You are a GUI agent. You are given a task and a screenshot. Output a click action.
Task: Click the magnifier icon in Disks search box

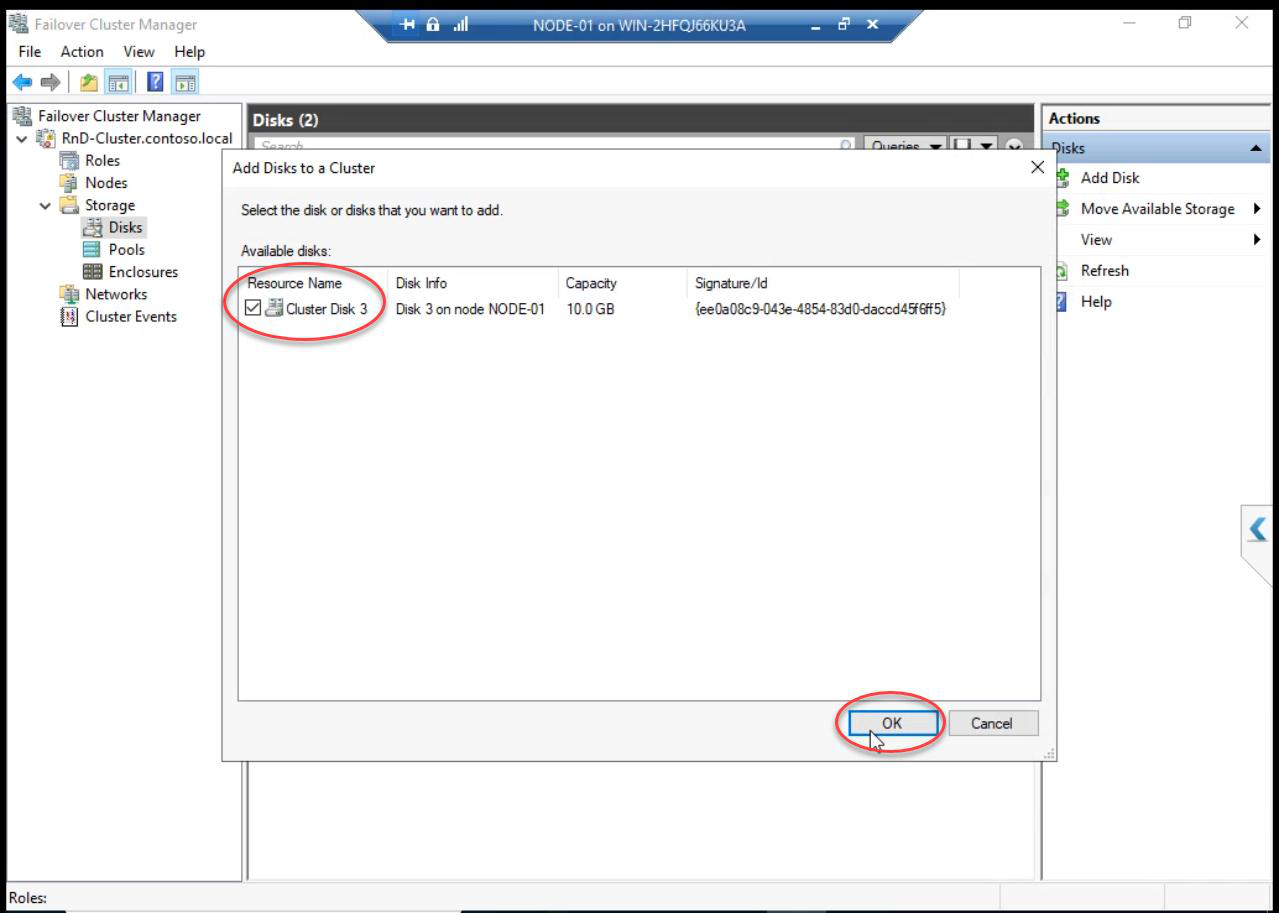845,146
